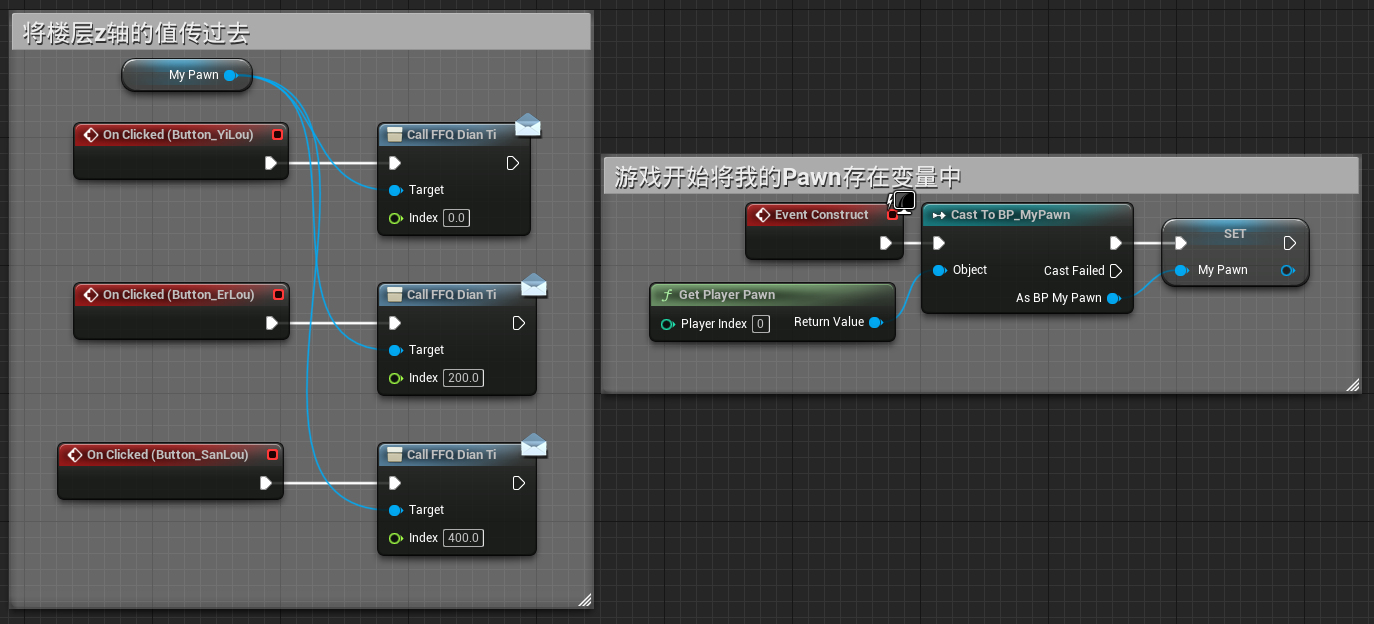Click the Object input pin on Cast node
This screenshot has height=624, width=1374.
click(x=938, y=270)
